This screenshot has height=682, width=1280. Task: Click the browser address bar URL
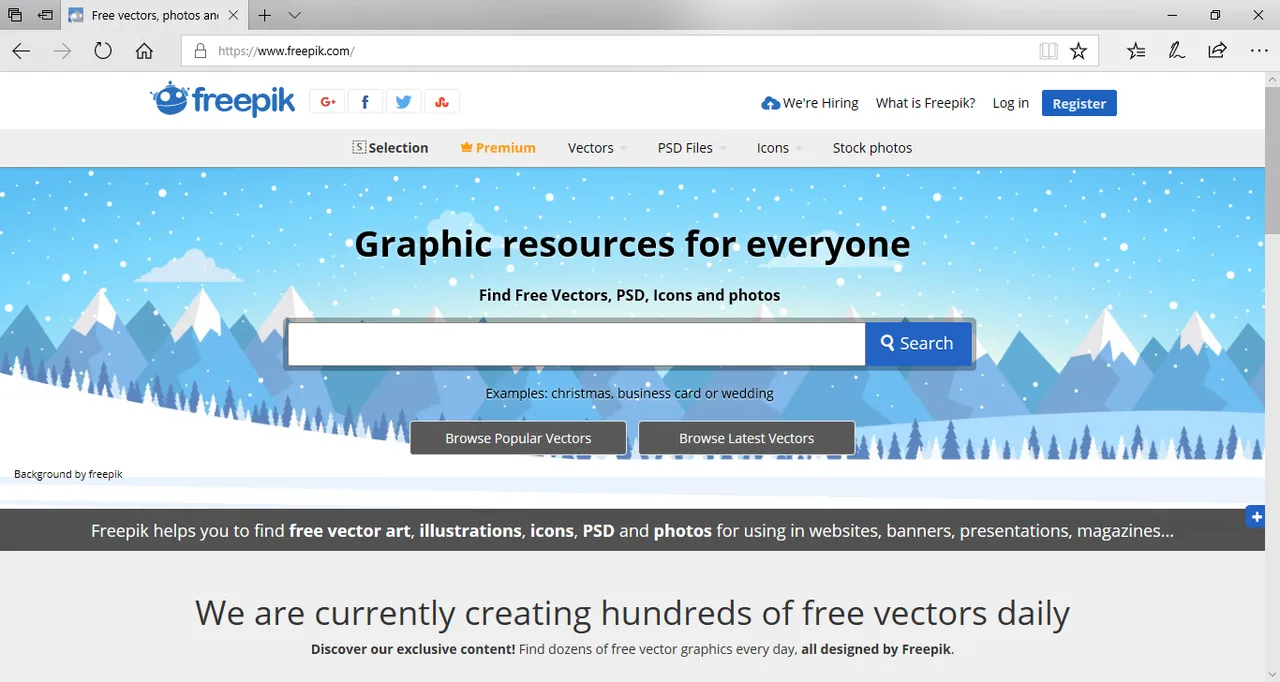click(x=286, y=51)
